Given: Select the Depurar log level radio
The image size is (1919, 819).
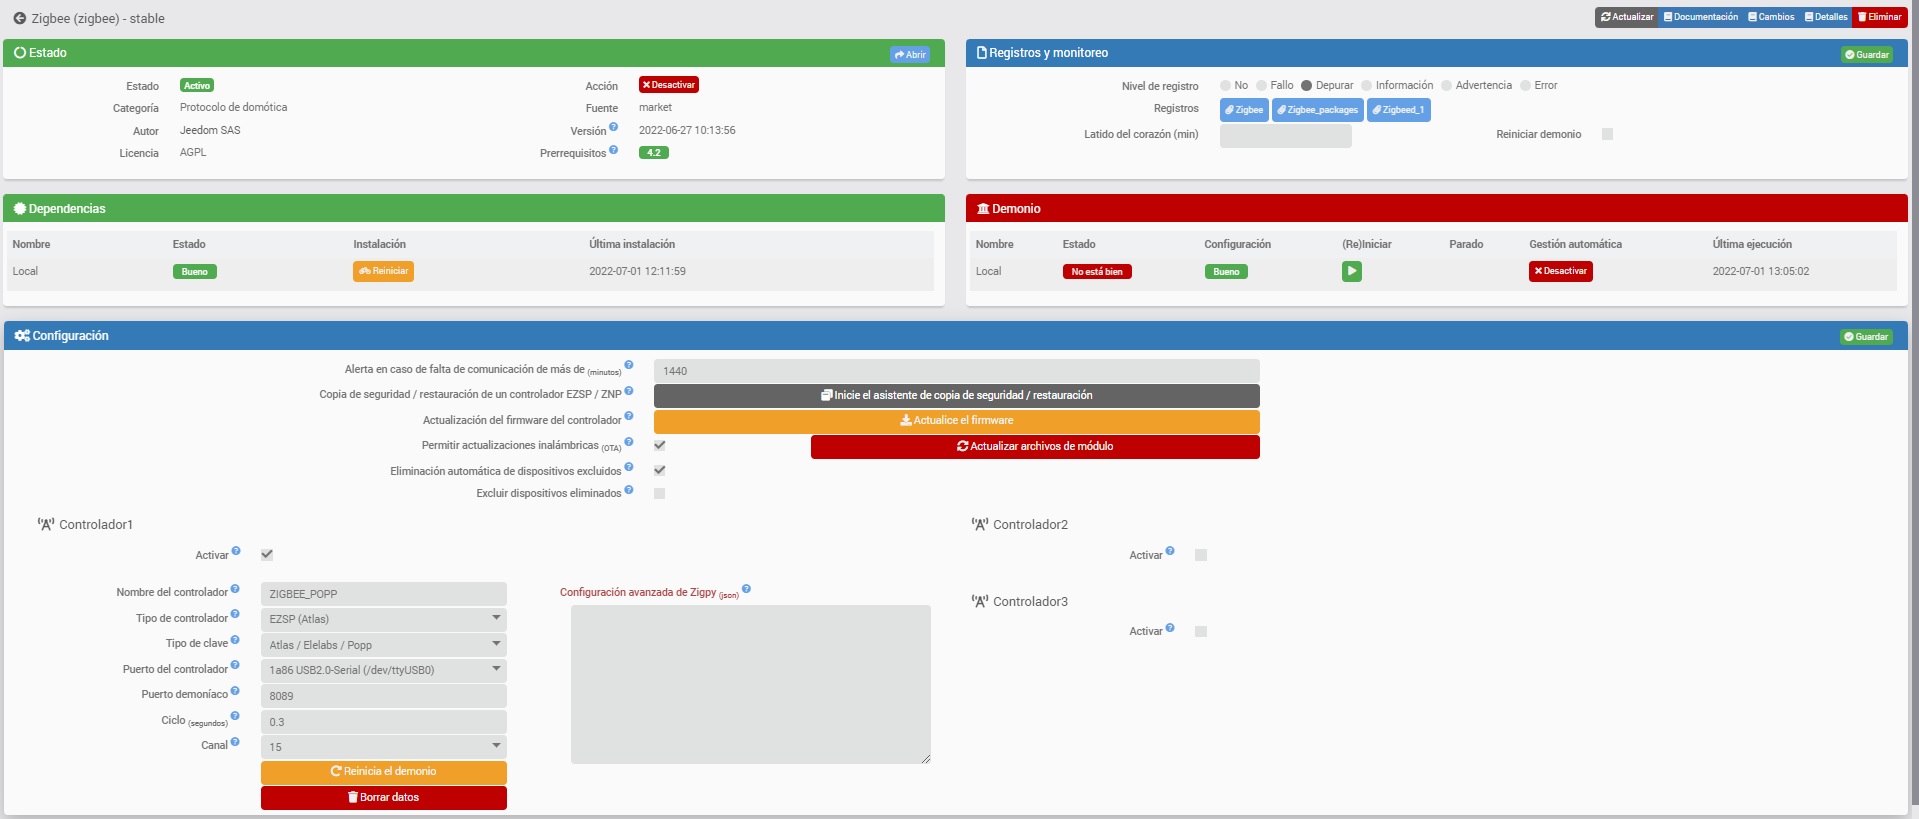Looking at the screenshot, I should tap(1306, 86).
